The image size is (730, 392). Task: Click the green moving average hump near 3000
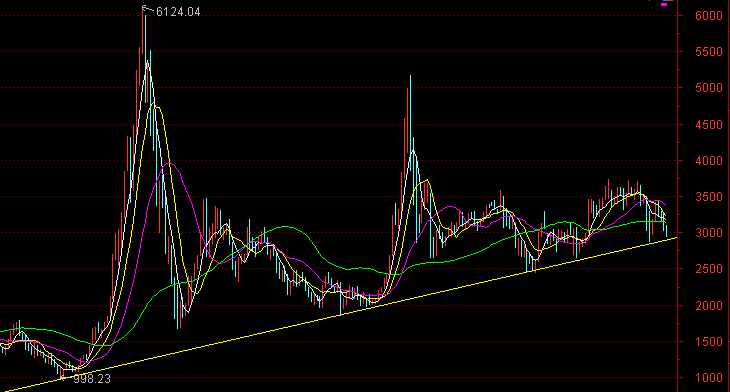284,227
